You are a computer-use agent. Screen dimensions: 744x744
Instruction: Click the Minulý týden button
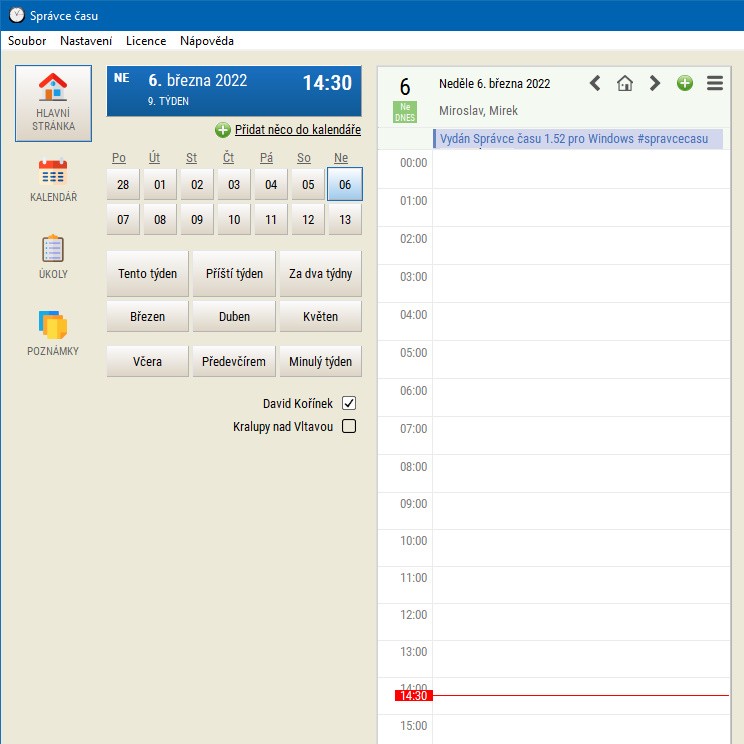point(320,362)
